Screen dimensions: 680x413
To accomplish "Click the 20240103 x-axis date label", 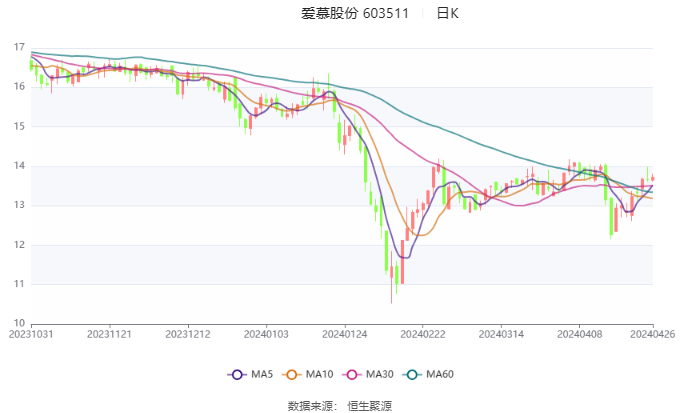I will pyautogui.click(x=265, y=334).
